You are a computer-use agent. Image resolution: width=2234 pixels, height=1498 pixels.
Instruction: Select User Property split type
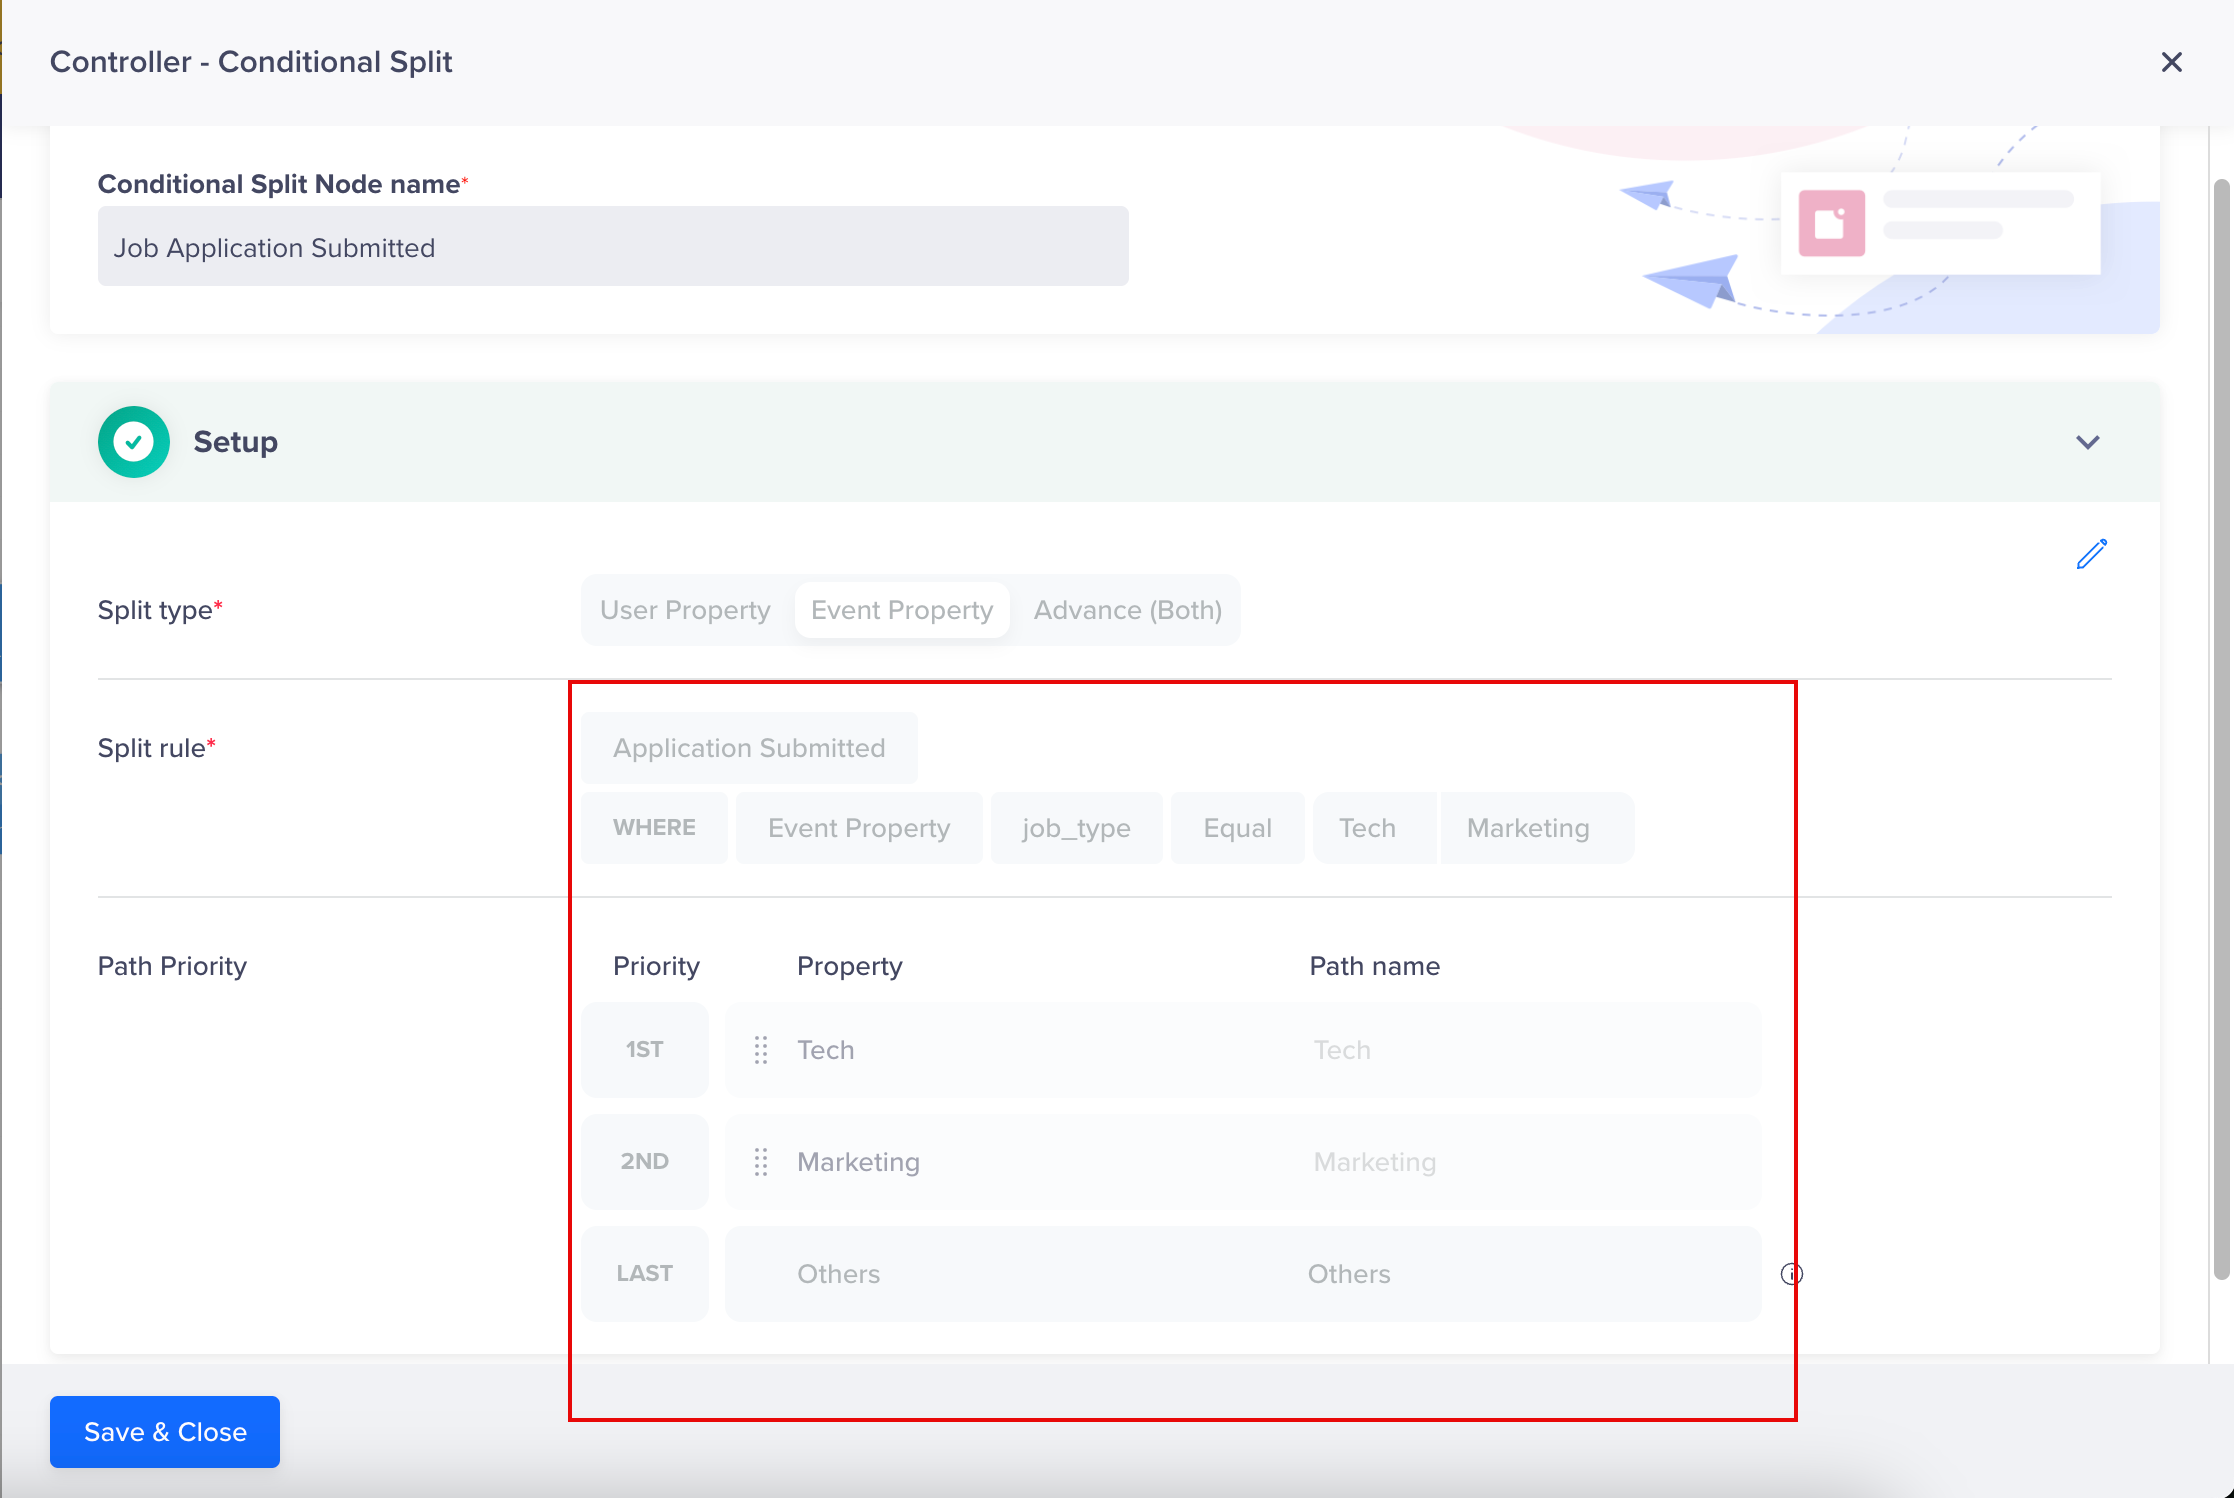pos(685,610)
